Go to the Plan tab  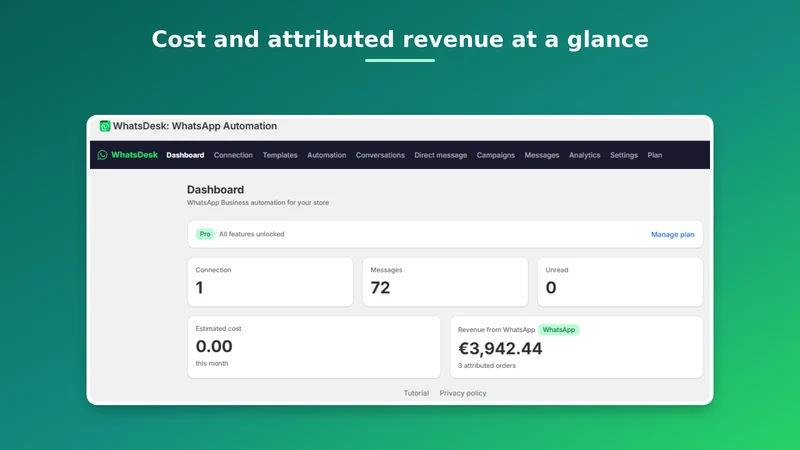tap(655, 155)
